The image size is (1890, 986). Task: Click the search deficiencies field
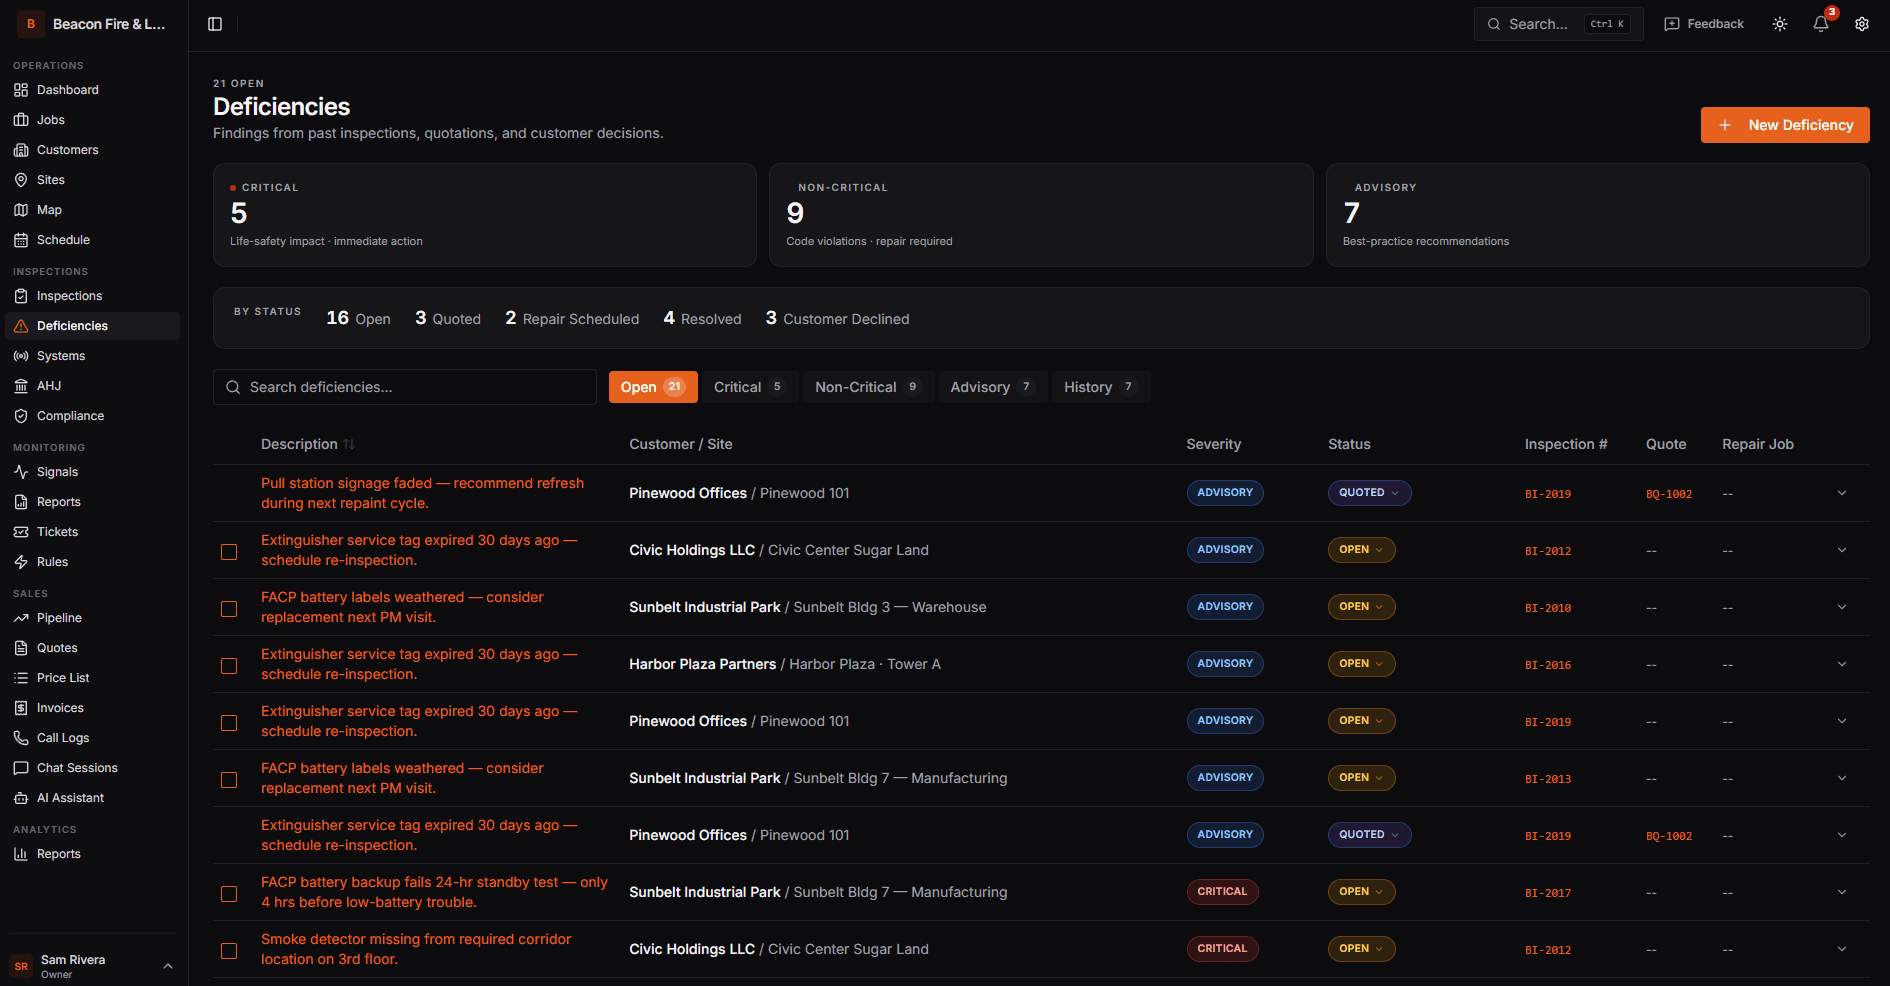[404, 387]
